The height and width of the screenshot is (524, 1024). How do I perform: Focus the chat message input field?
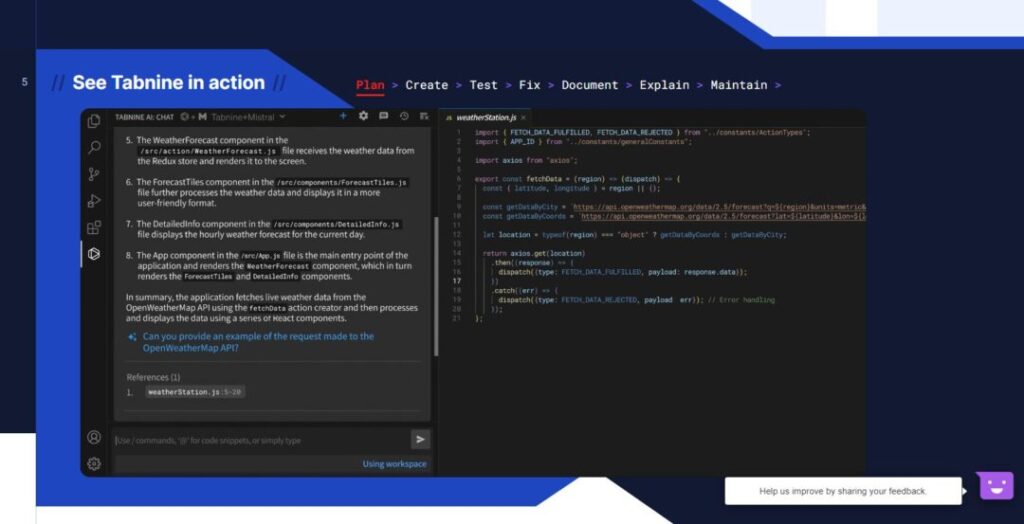[x=261, y=440]
